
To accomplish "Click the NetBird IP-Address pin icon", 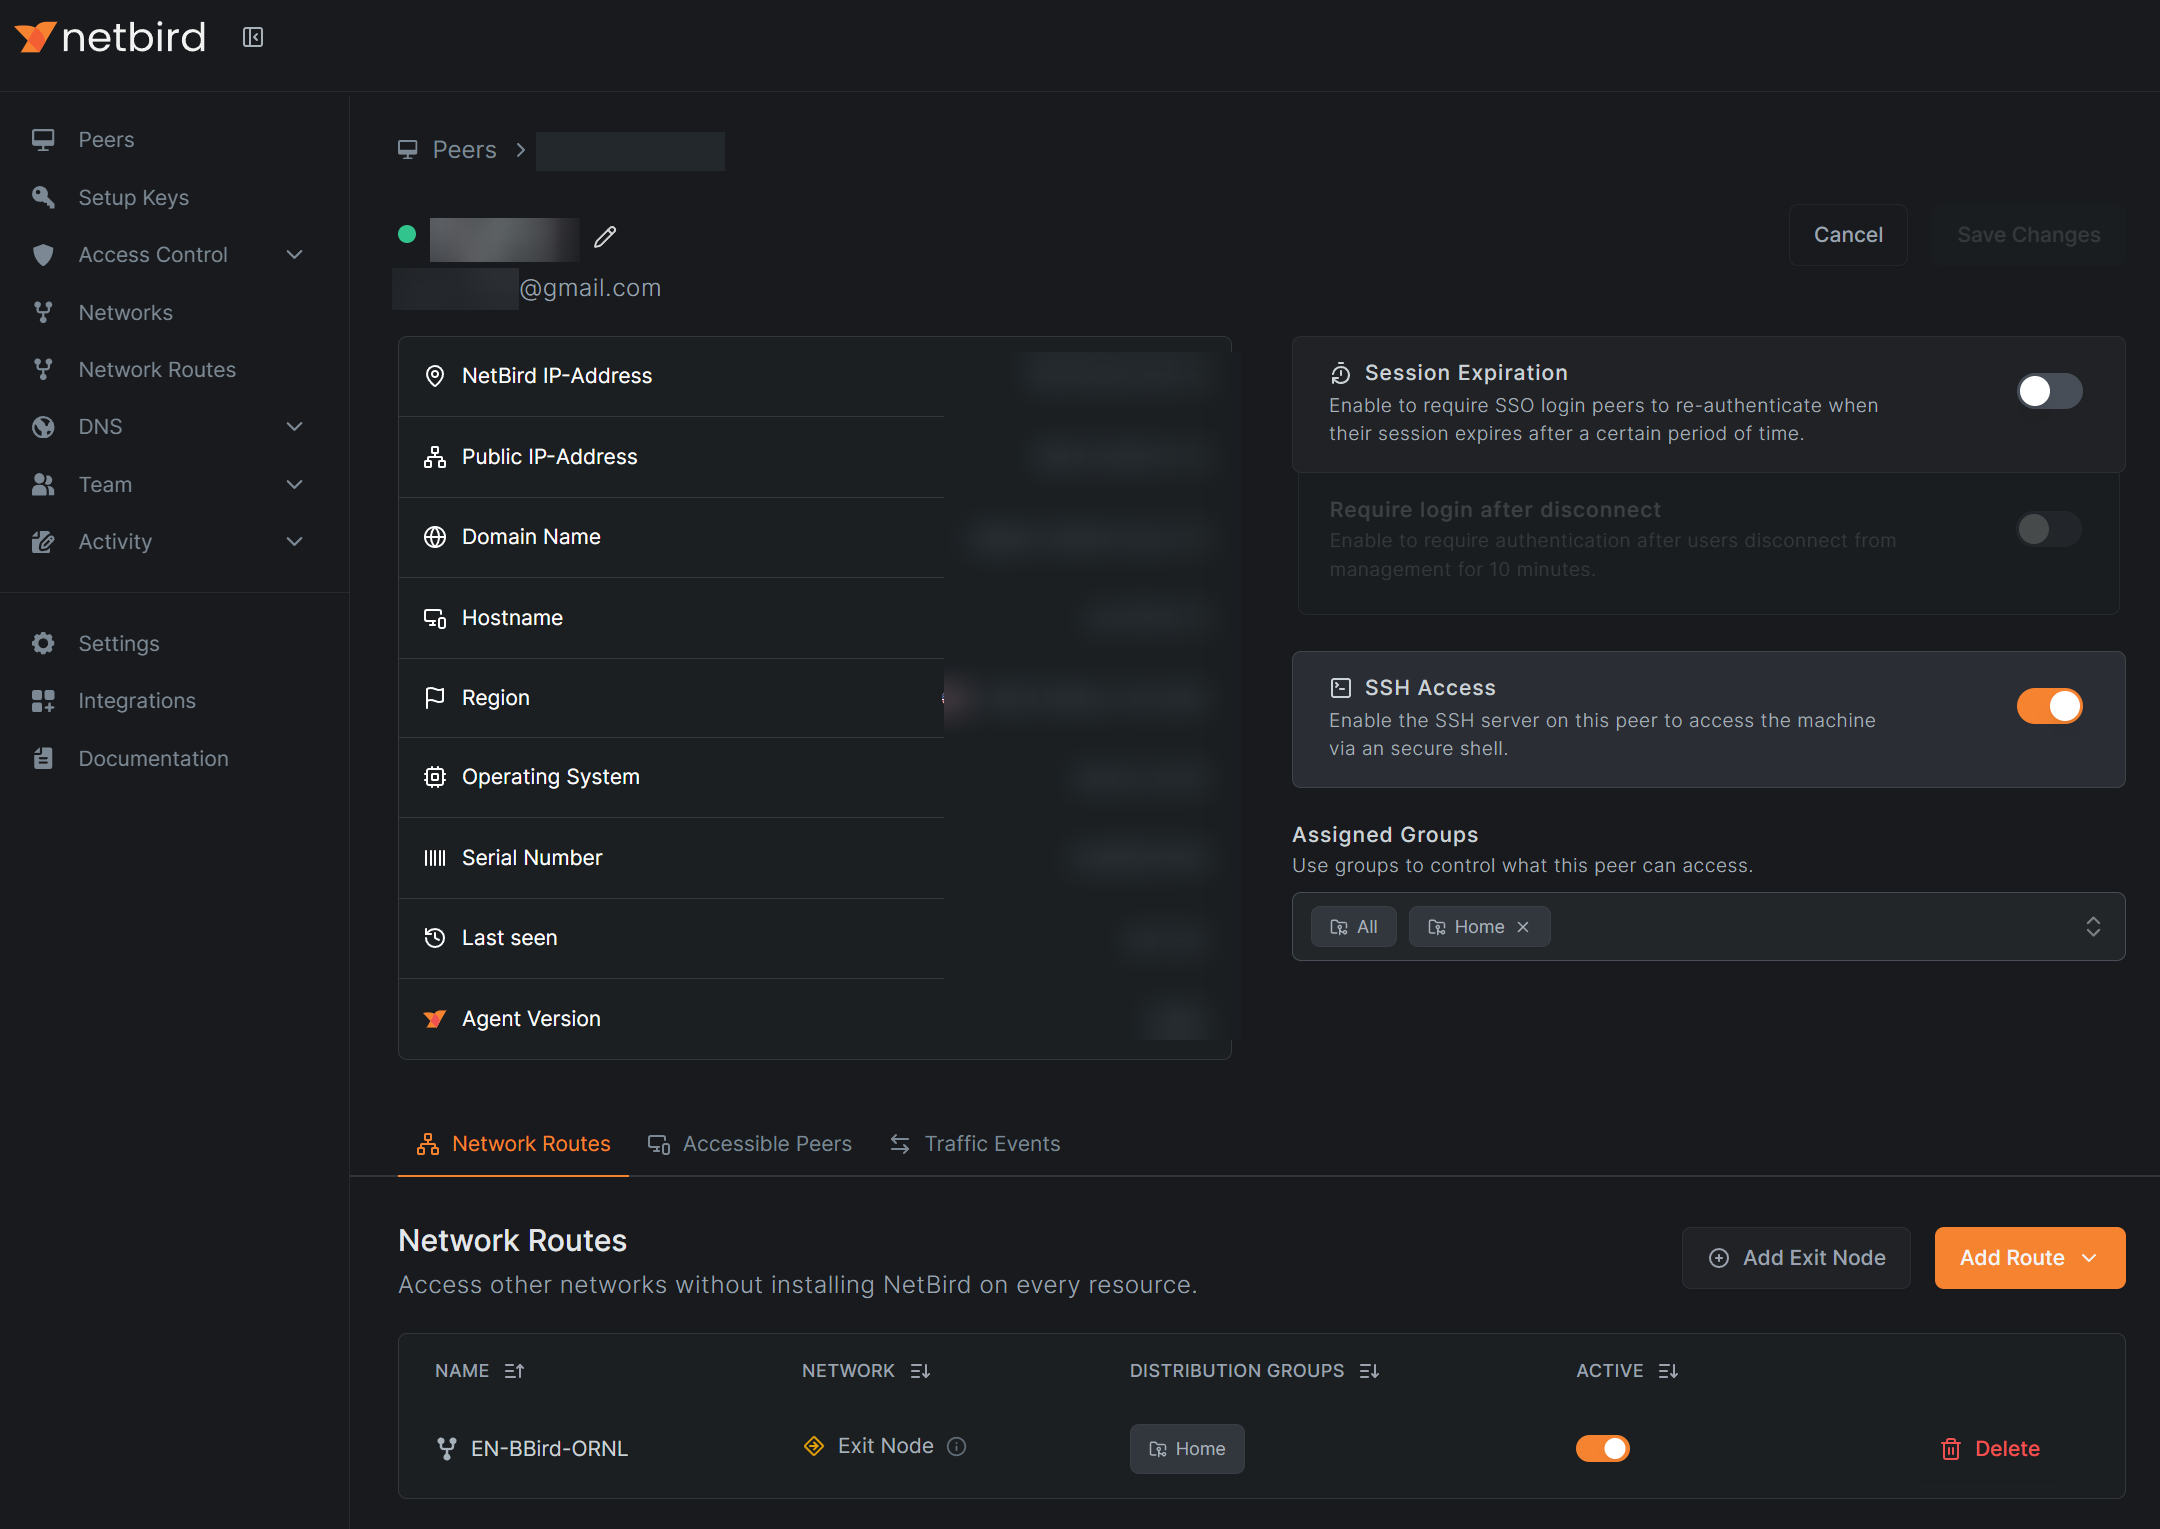I will pyautogui.click(x=435, y=376).
